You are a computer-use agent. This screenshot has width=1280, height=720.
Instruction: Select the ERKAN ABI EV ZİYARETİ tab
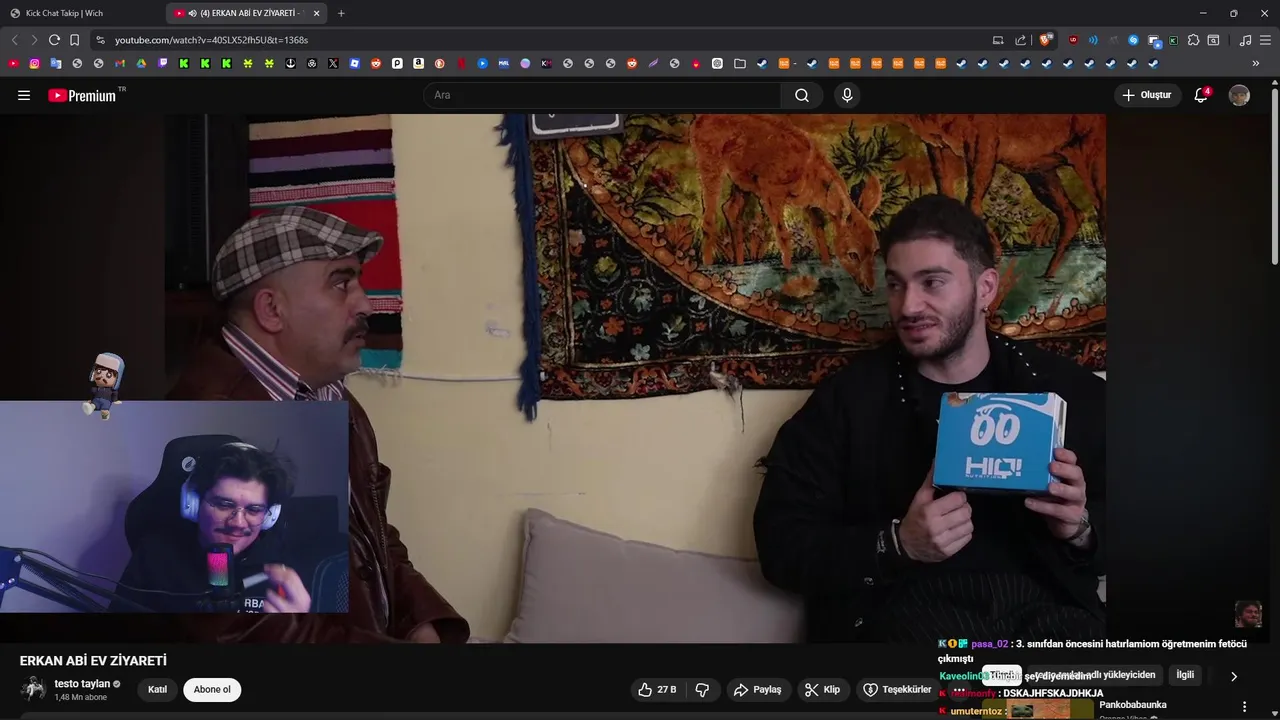coord(245,13)
